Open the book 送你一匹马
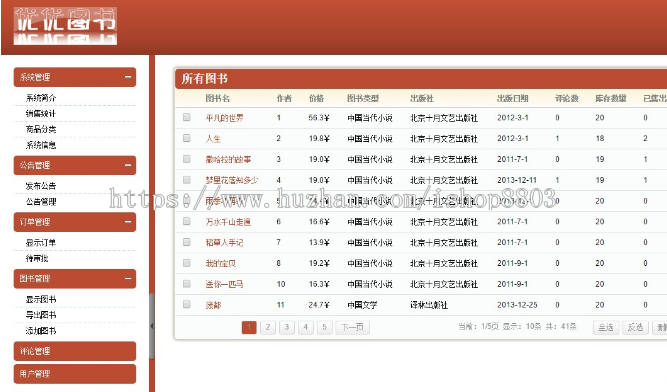The image size is (667, 392). pos(224,284)
